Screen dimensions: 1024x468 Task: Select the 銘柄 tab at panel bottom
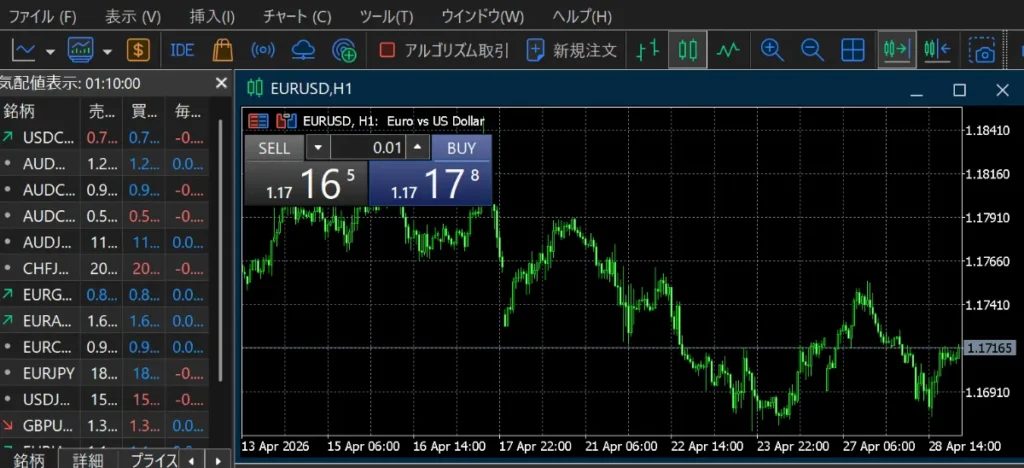tap(29, 460)
